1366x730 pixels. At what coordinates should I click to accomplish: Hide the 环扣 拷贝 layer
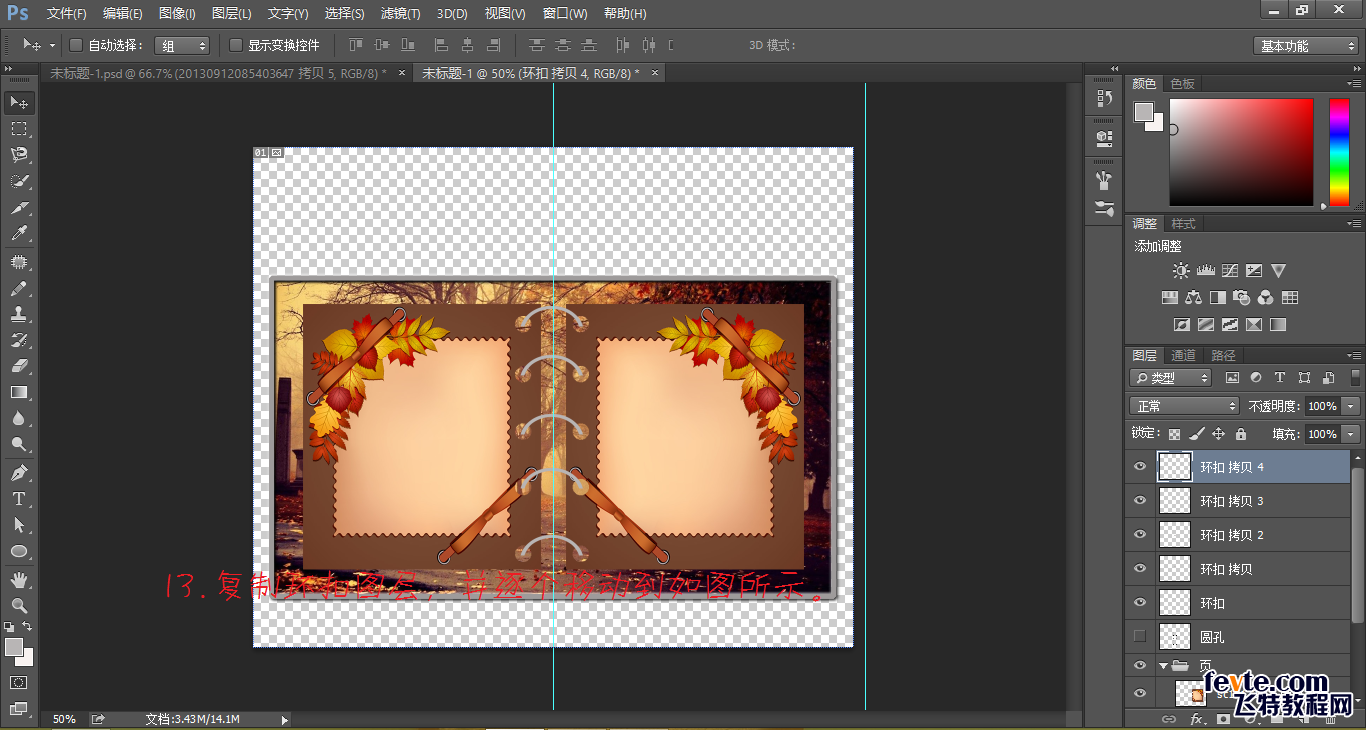pos(1140,569)
